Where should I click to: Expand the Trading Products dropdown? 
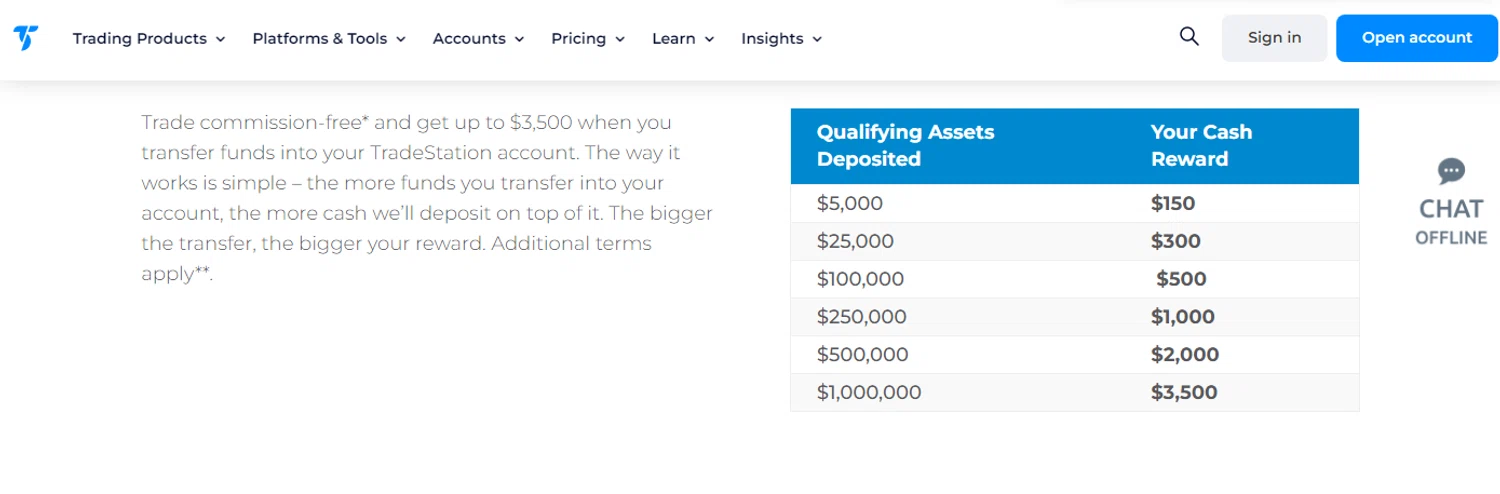coord(149,39)
